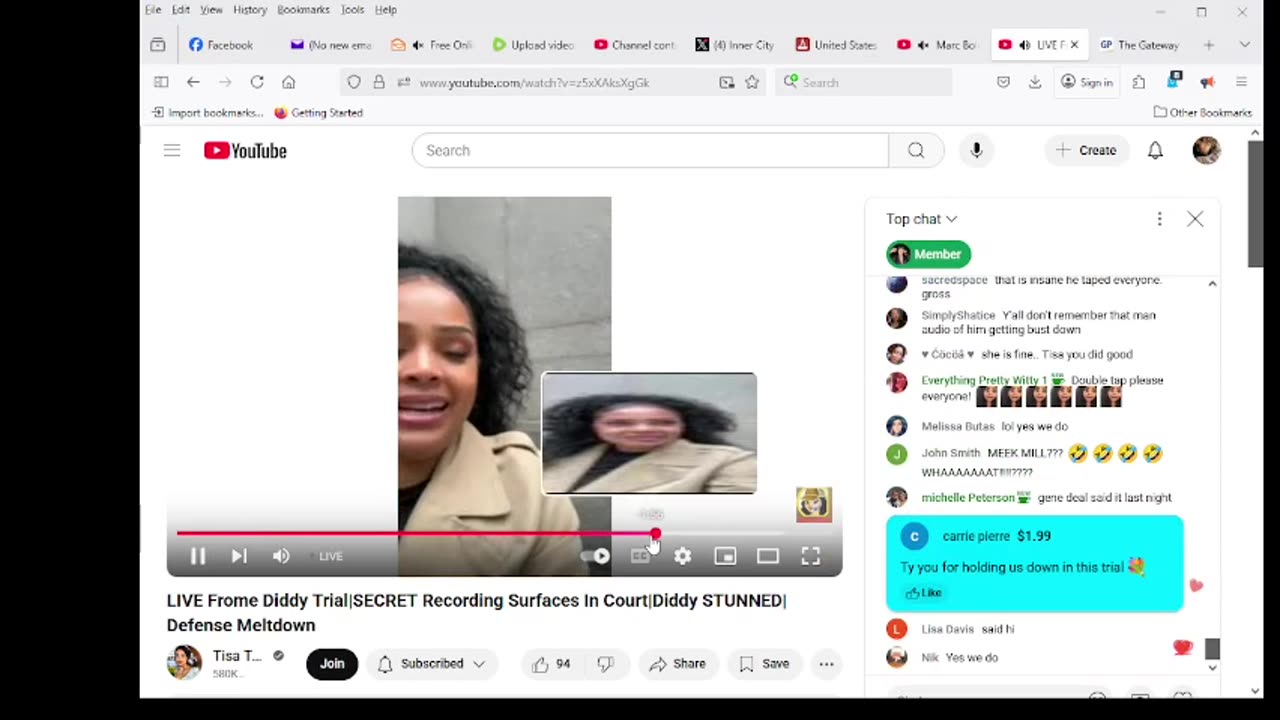Open the Pocket save icon
This screenshot has height=720, width=1280.
pos(1003,82)
